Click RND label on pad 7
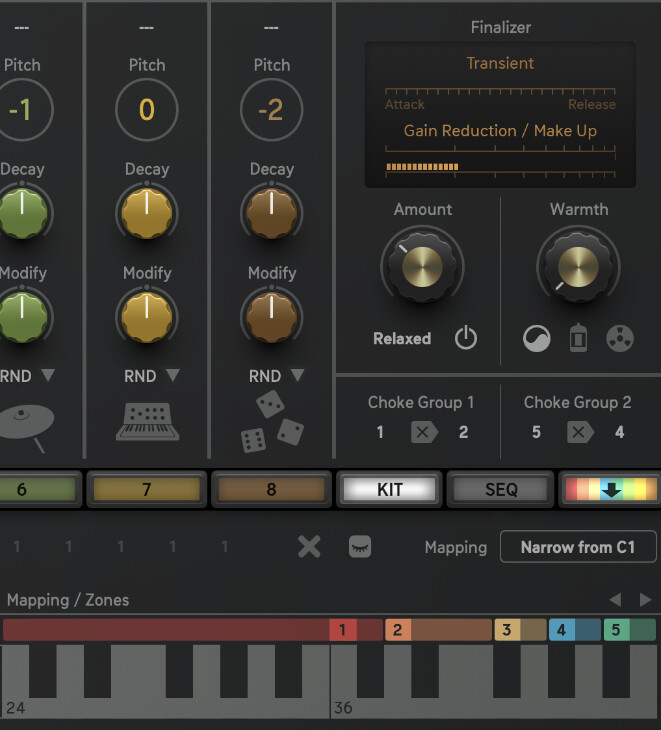 point(140,376)
